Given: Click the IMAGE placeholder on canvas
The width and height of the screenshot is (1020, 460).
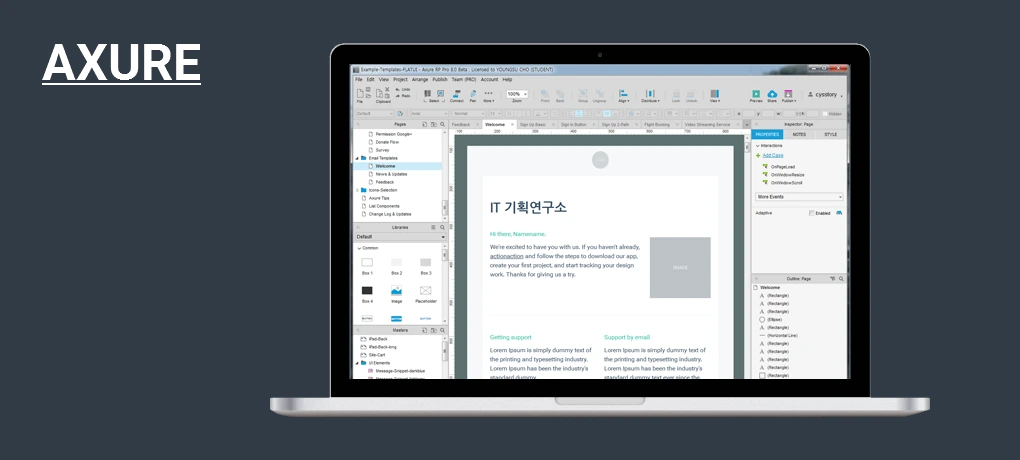Looking at the screenshot, I should (x=680, y=267).
